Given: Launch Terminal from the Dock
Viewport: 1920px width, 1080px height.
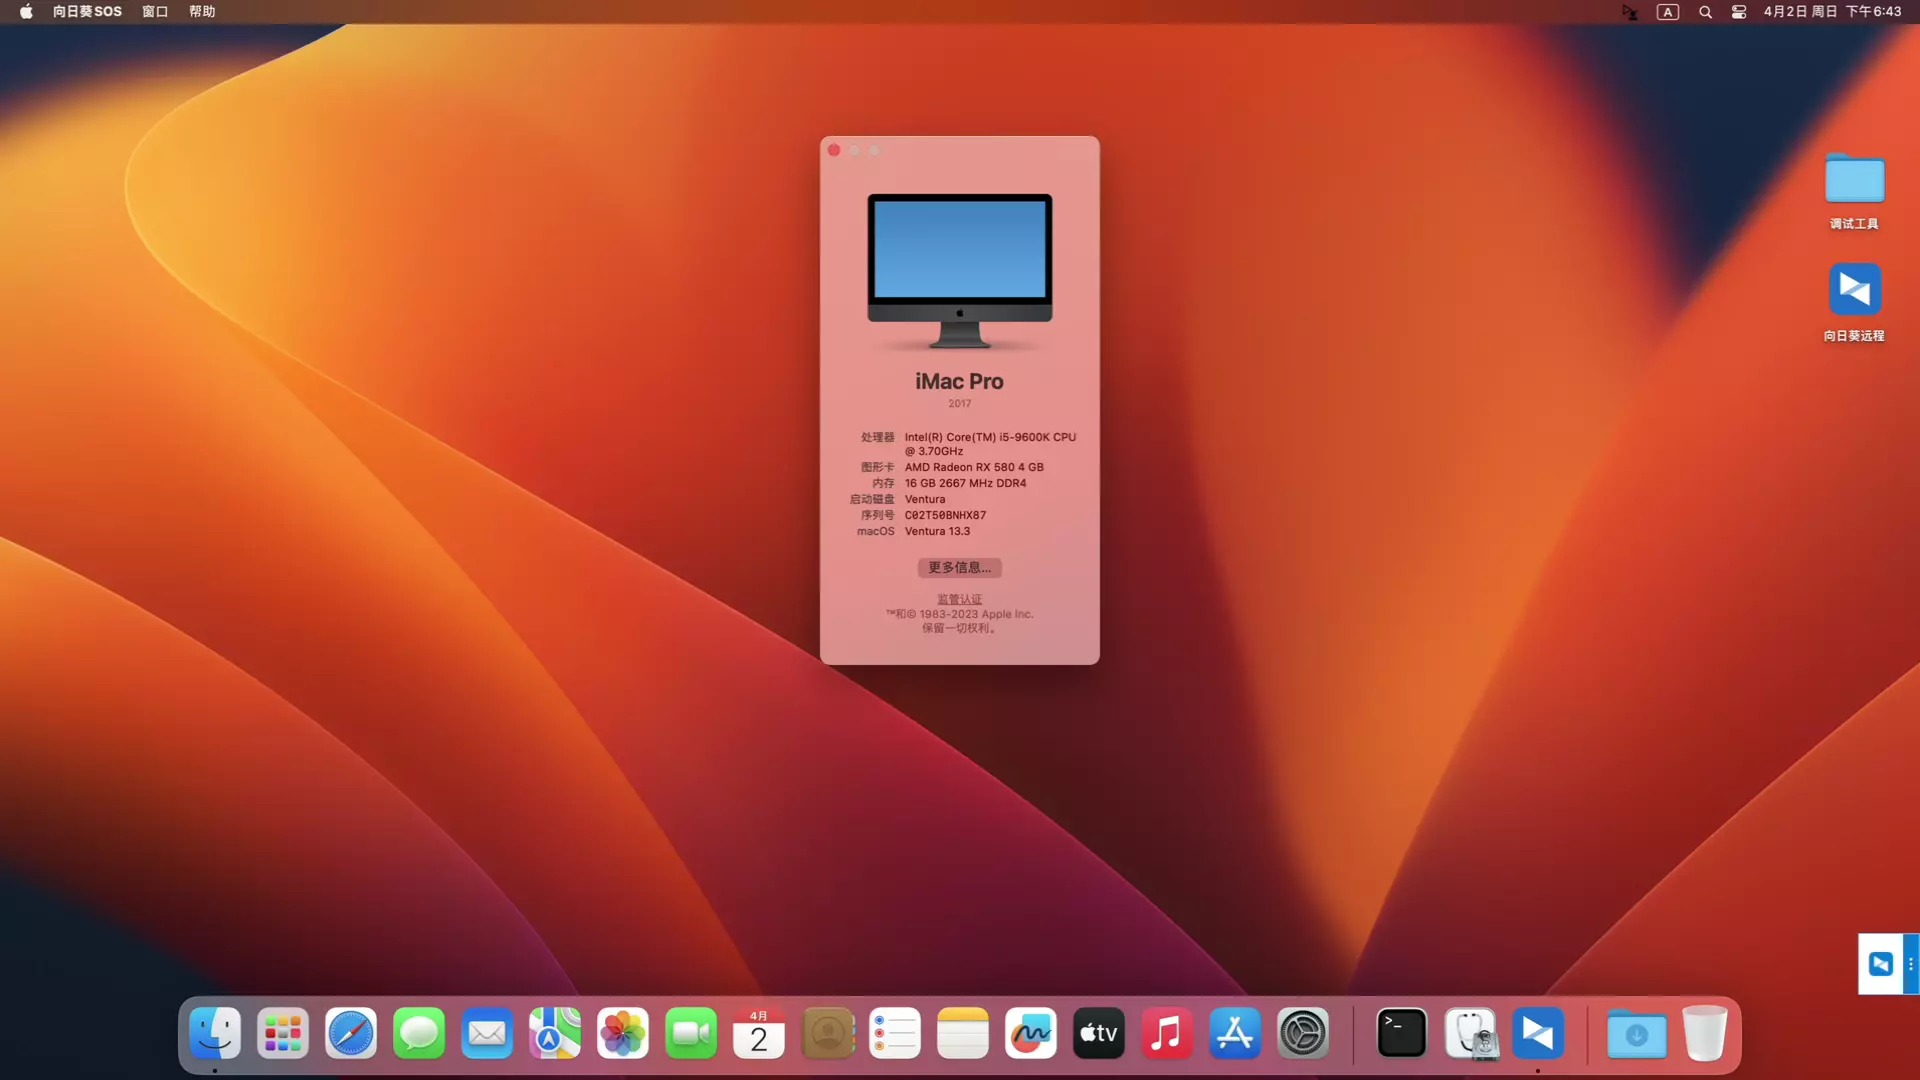Looking at the screenshot, I should point(1401,1033).
